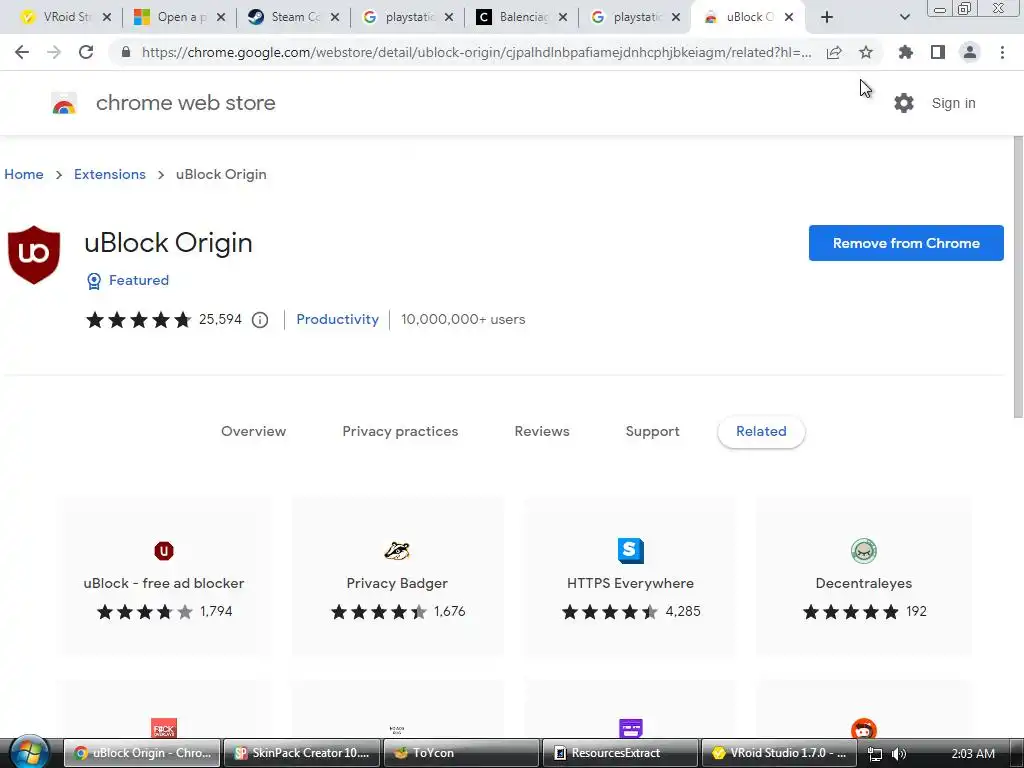
Task: Open the Privacy Badger title text
Action: coord(397,583)
